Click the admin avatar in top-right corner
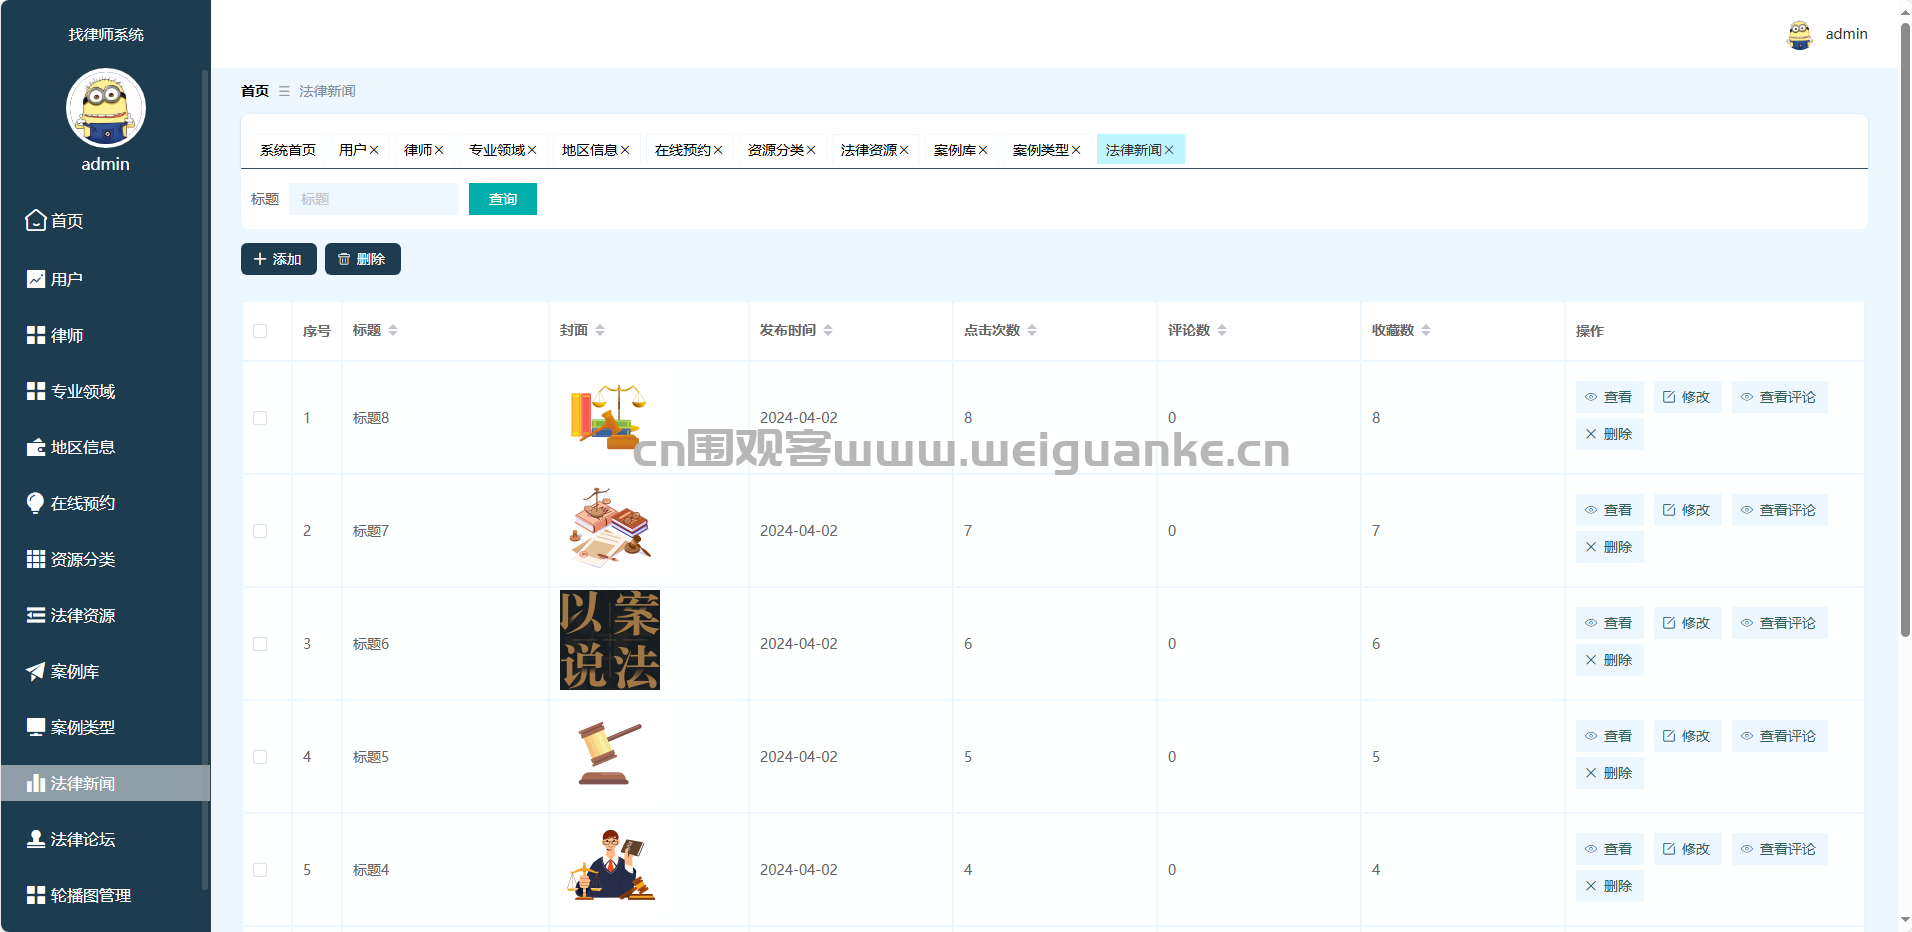The width and height of the screenshot is (1912, 932). [1799, 34]
